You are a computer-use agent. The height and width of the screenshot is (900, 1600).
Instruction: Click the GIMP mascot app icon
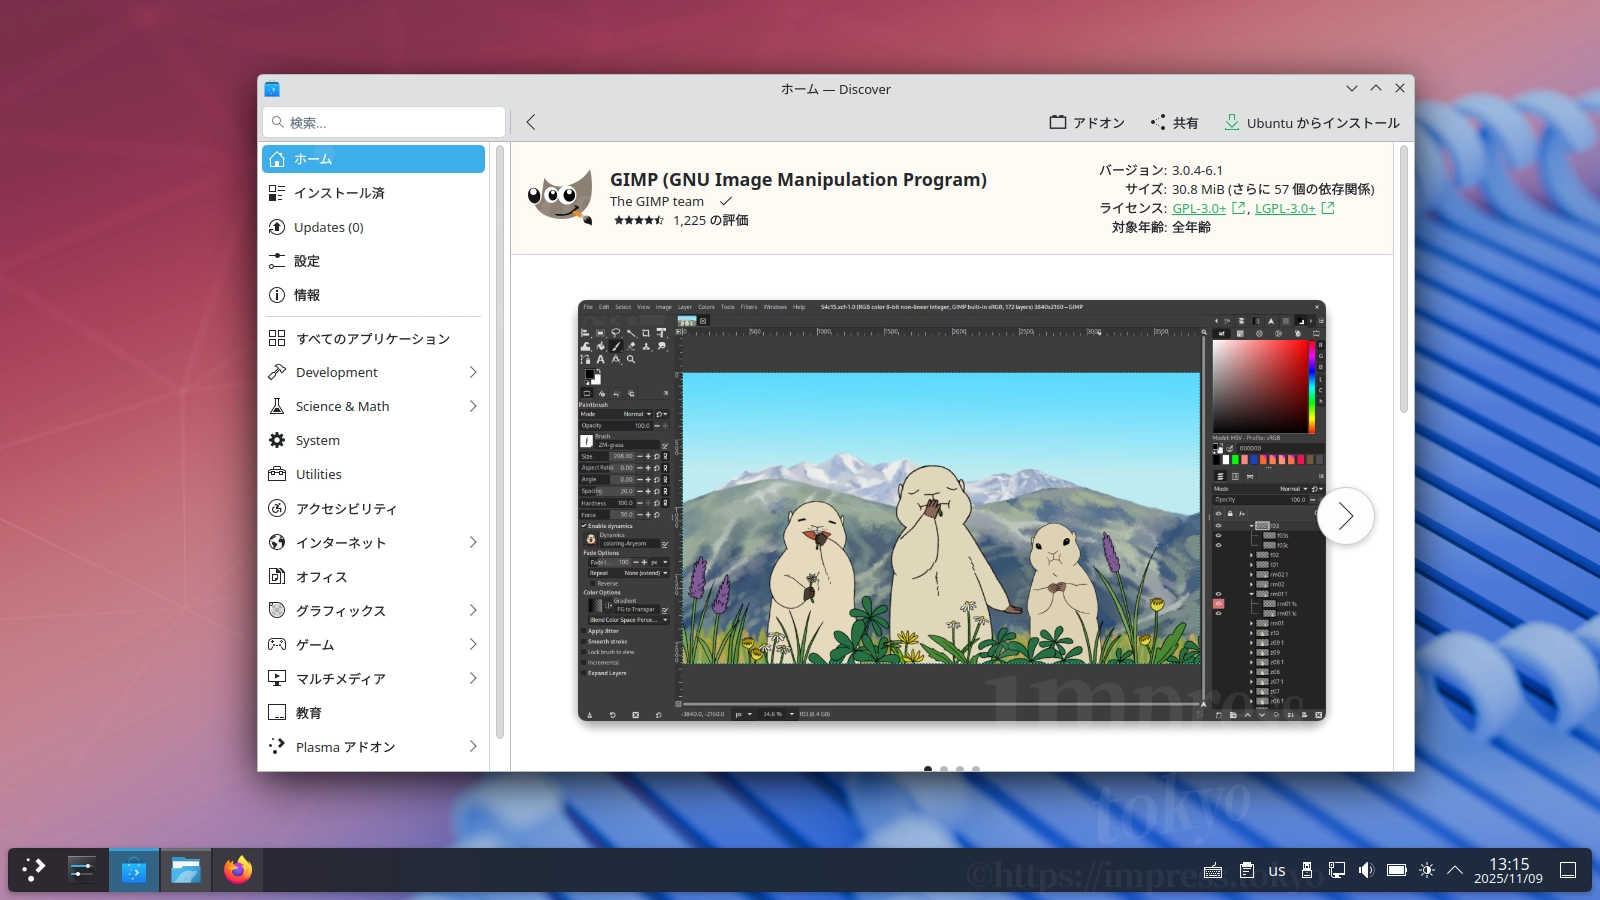(560, 197)
